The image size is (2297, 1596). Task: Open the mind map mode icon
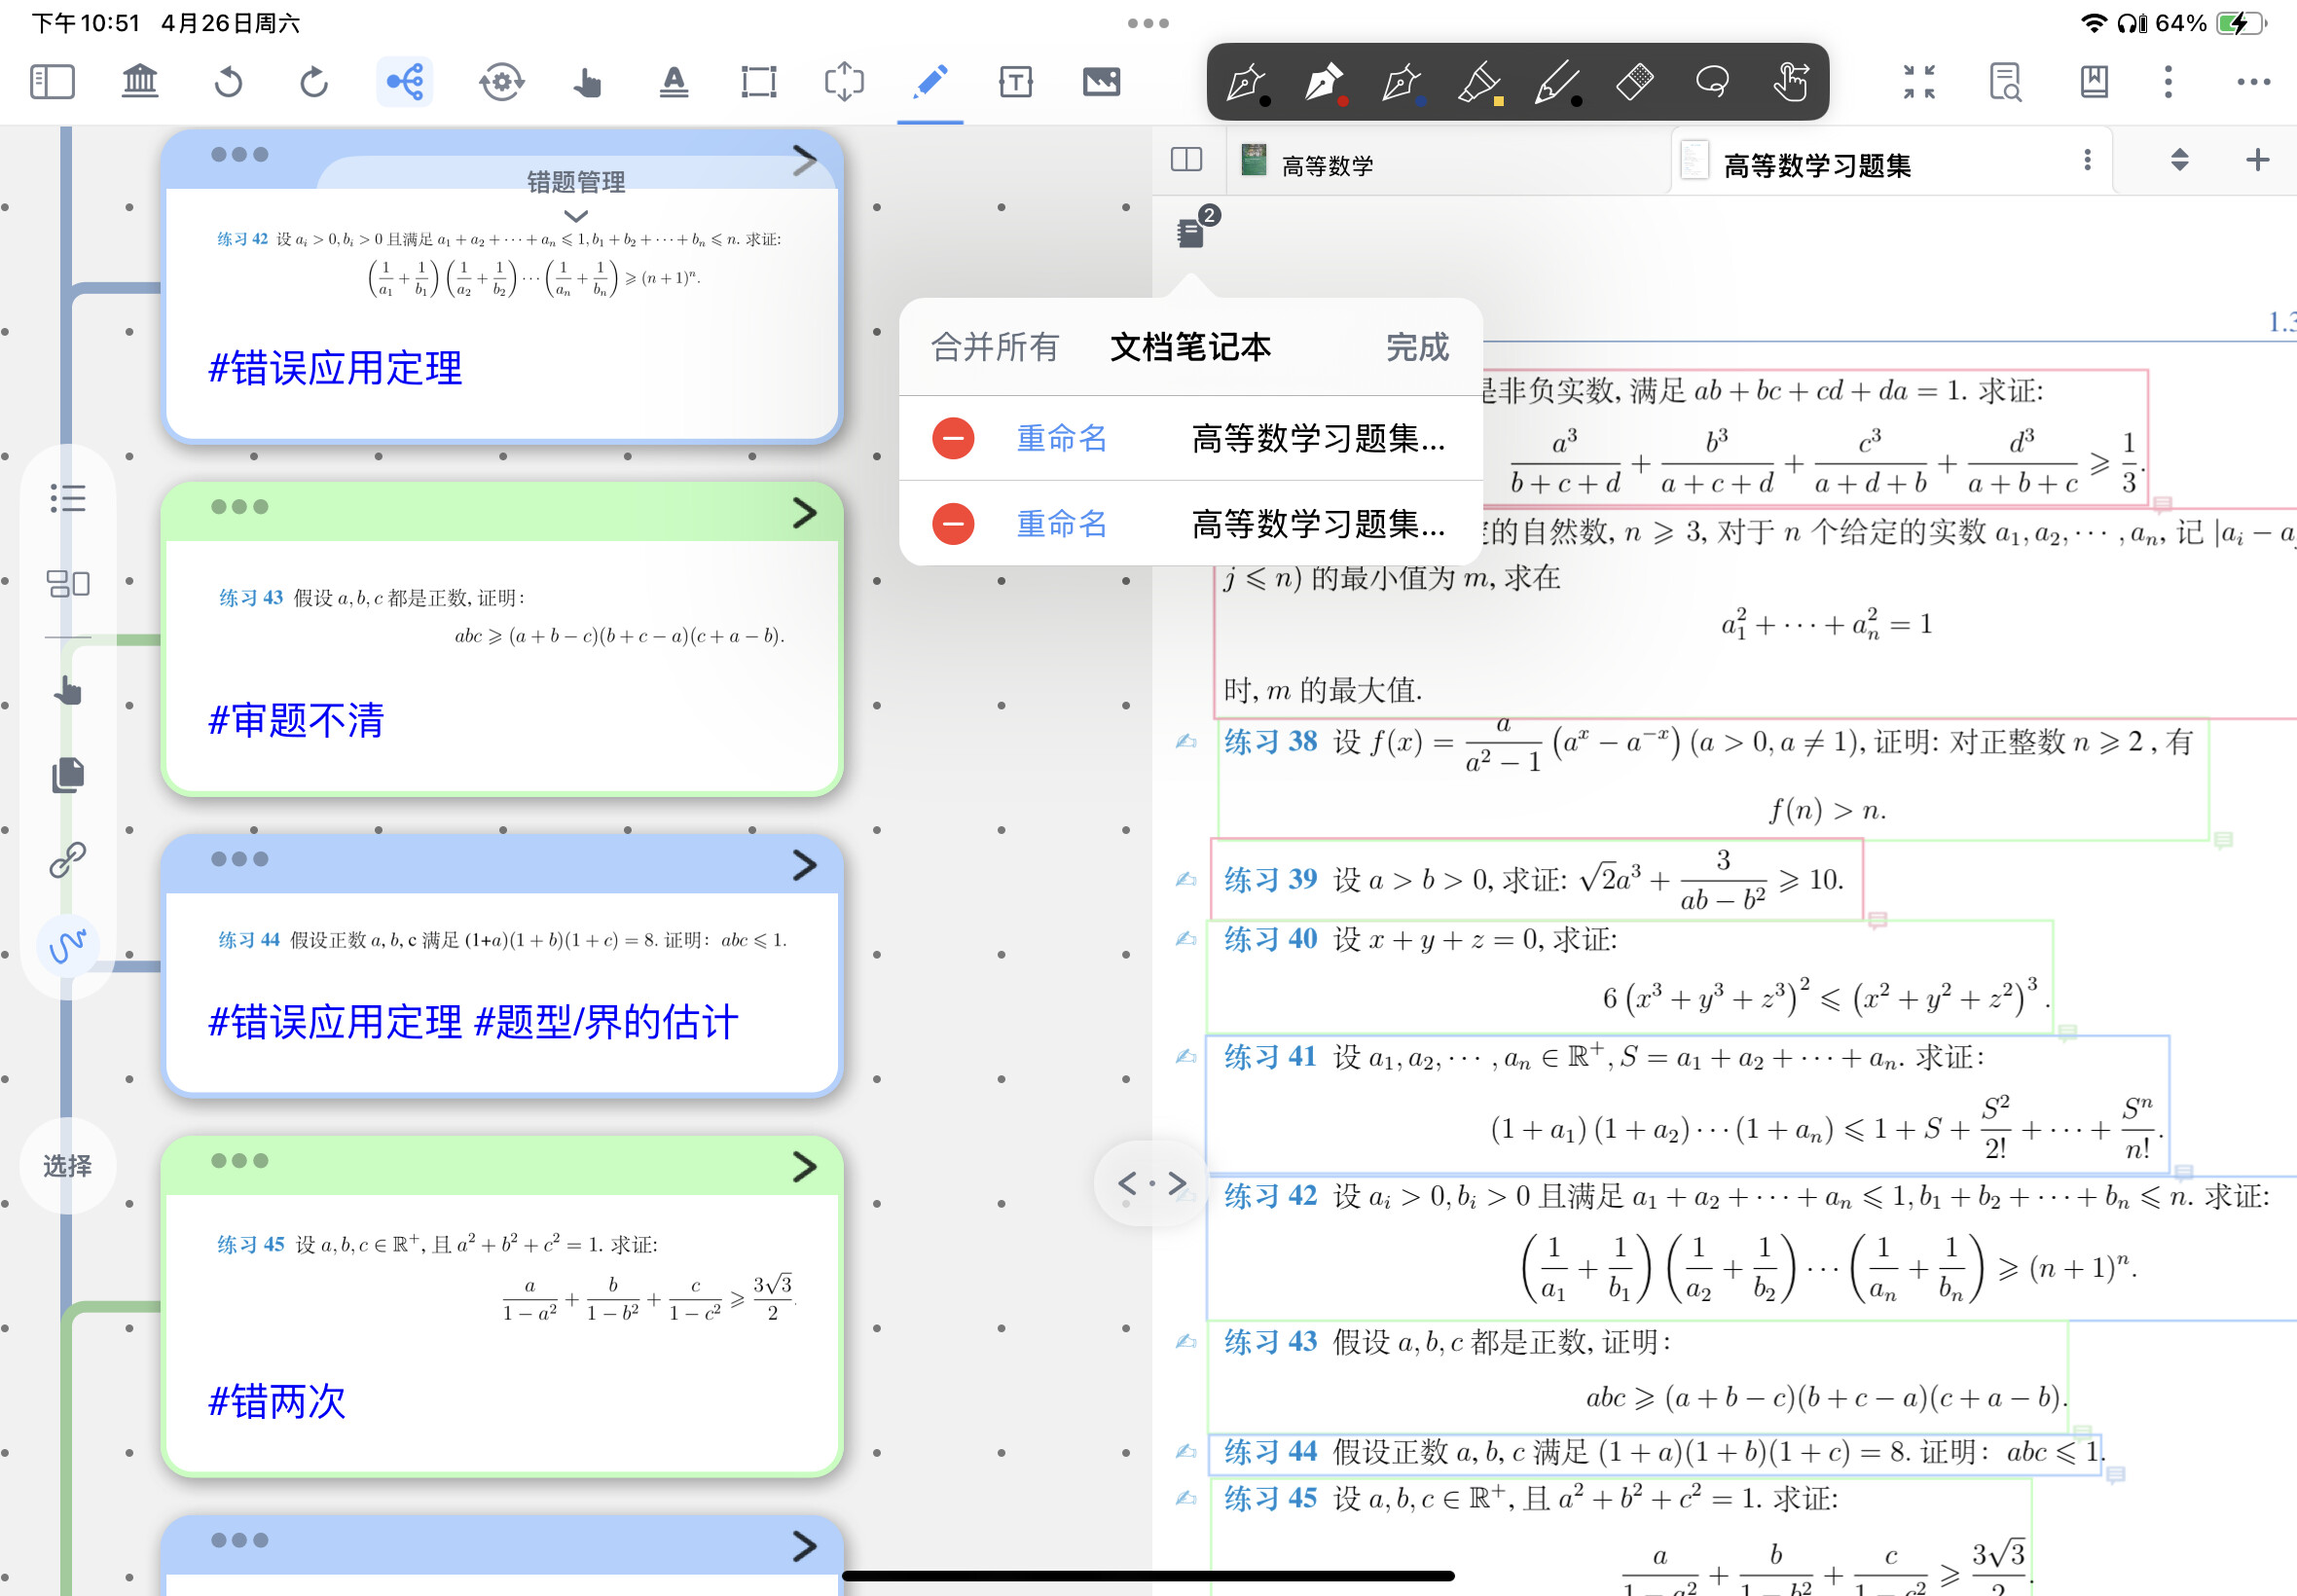click(405, 81)
